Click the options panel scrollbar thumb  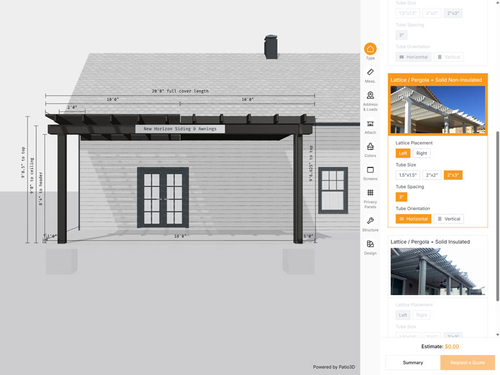pos(498,217)
